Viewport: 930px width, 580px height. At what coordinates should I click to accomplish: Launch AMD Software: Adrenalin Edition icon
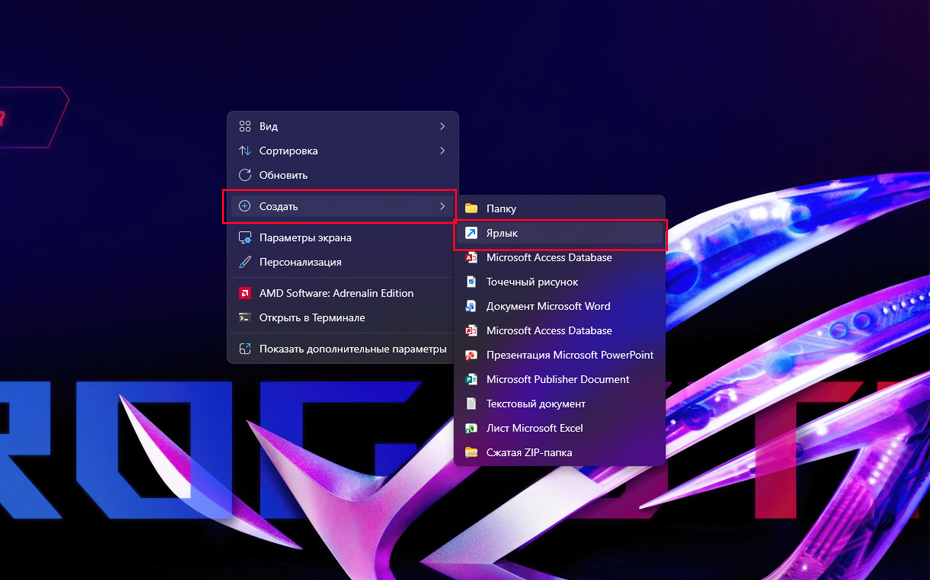click(245, 293)
